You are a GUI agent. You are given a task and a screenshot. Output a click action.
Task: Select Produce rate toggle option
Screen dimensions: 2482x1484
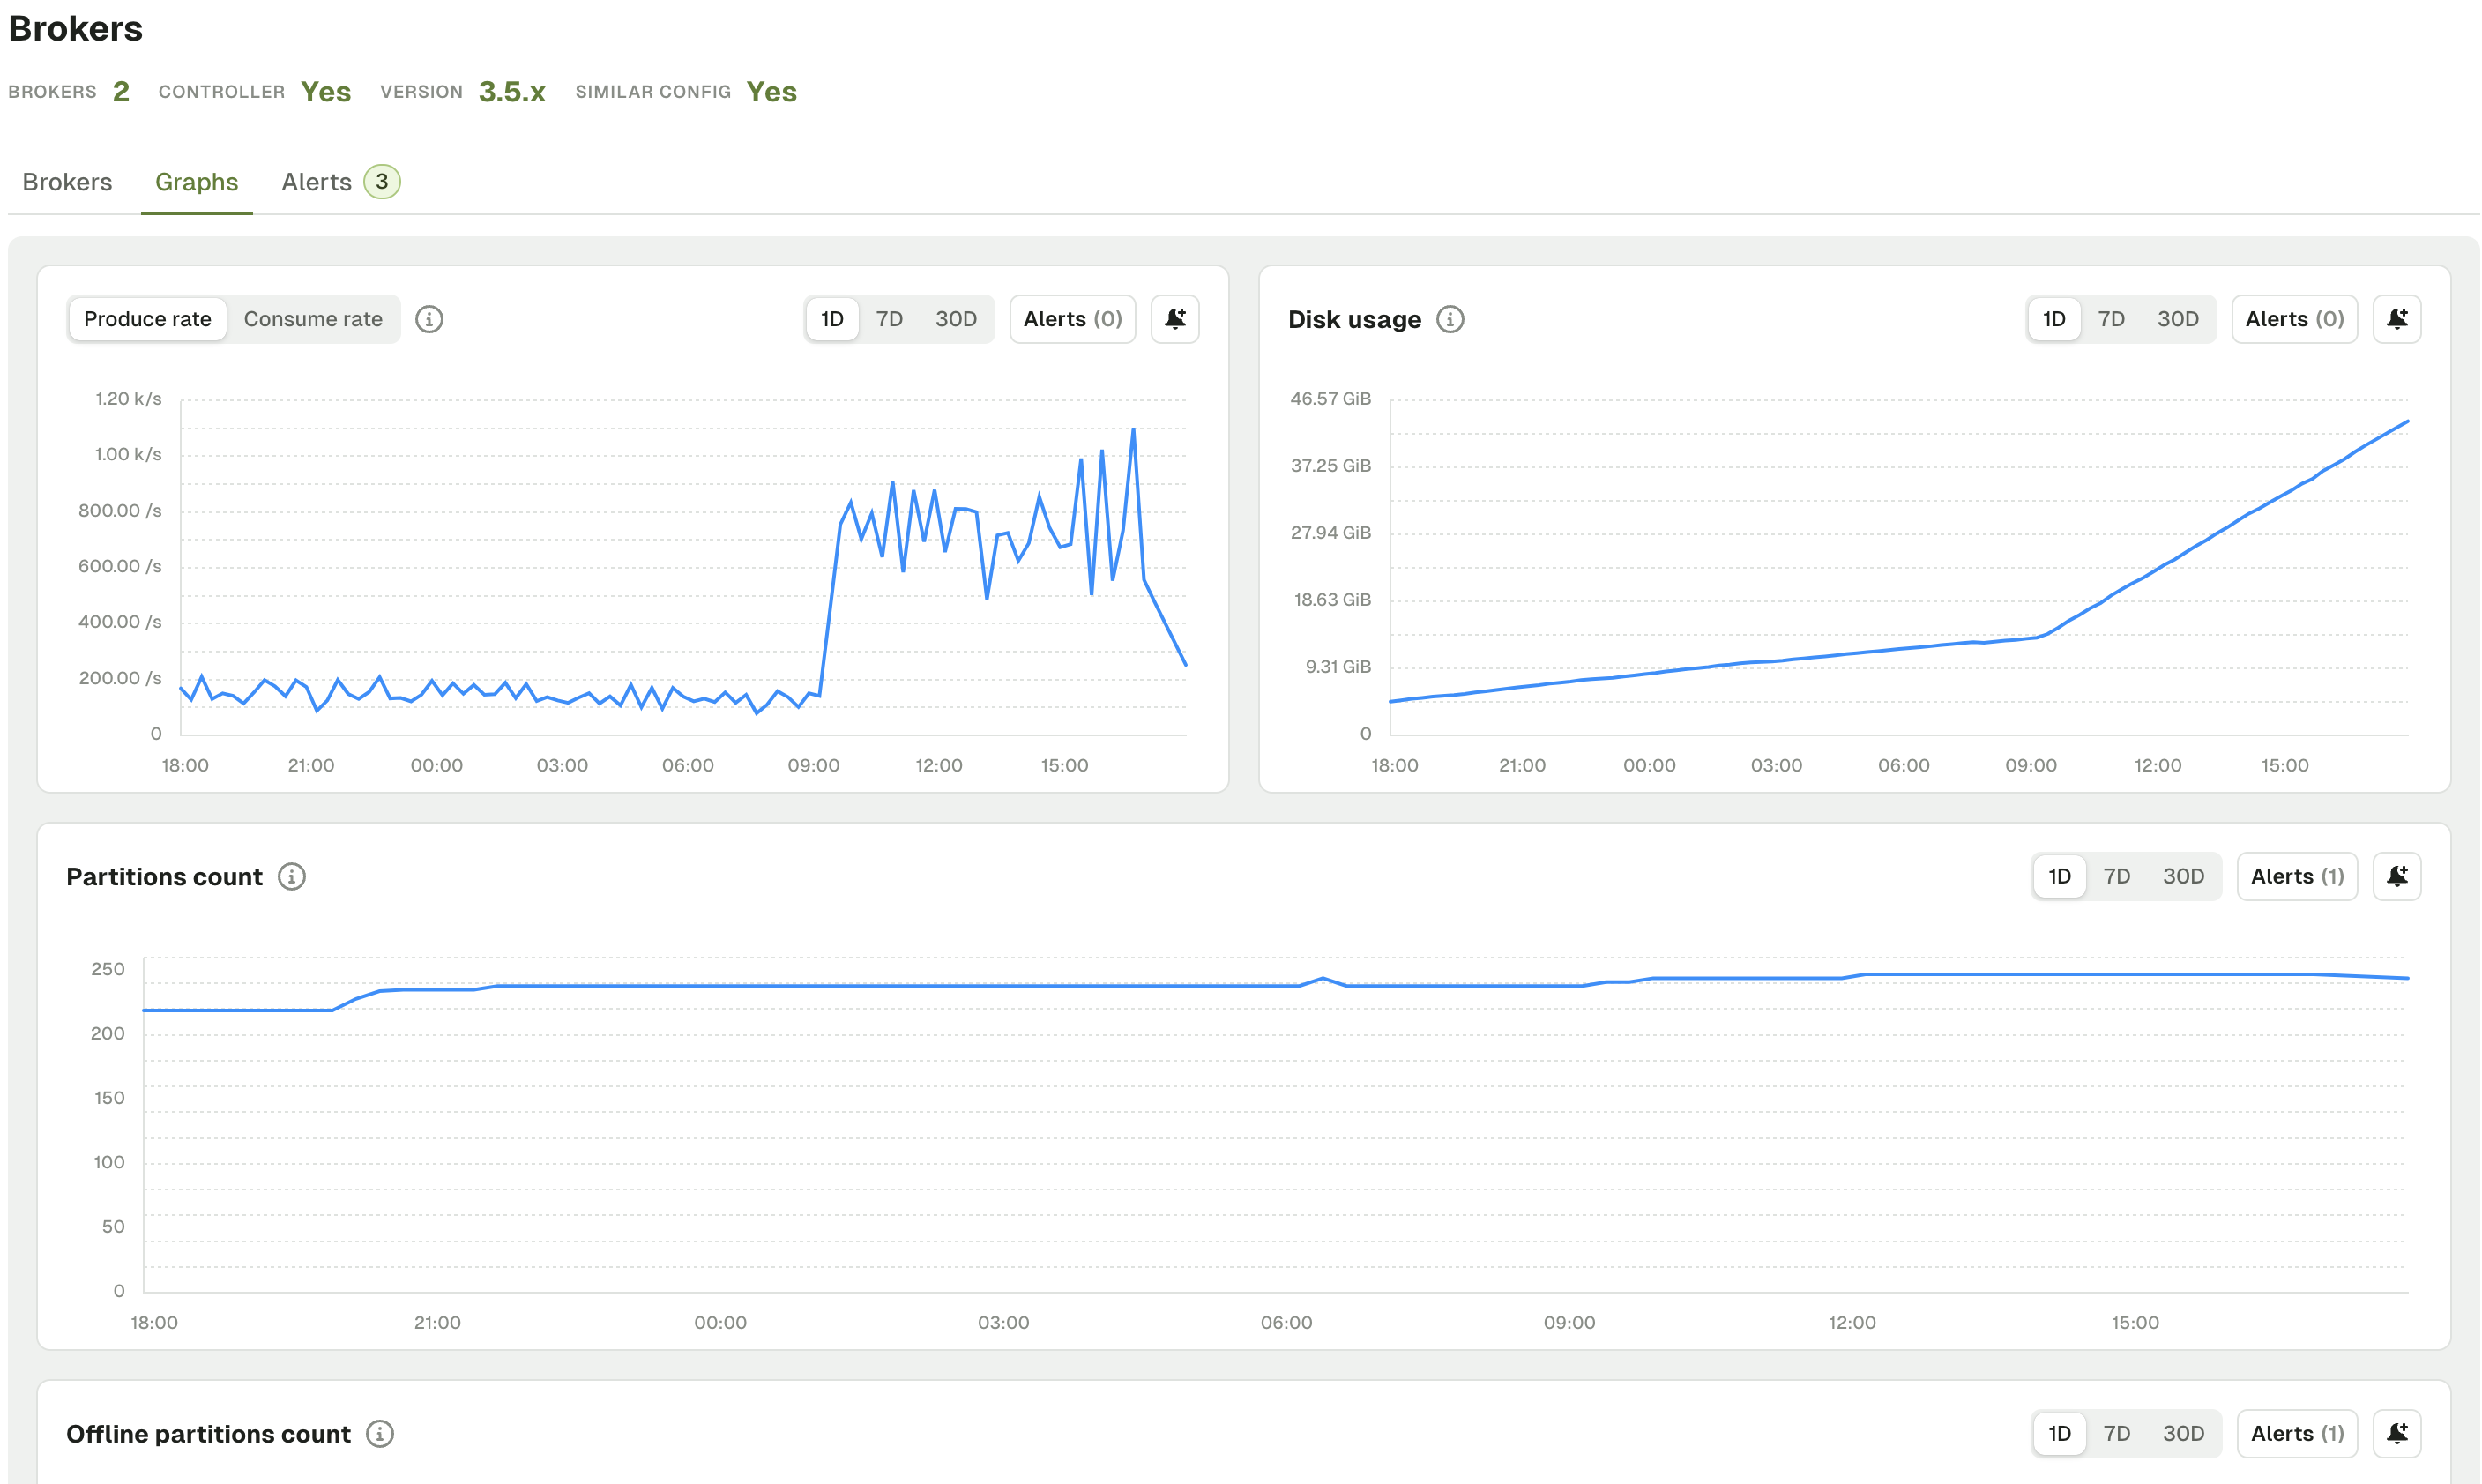point(148,319)
